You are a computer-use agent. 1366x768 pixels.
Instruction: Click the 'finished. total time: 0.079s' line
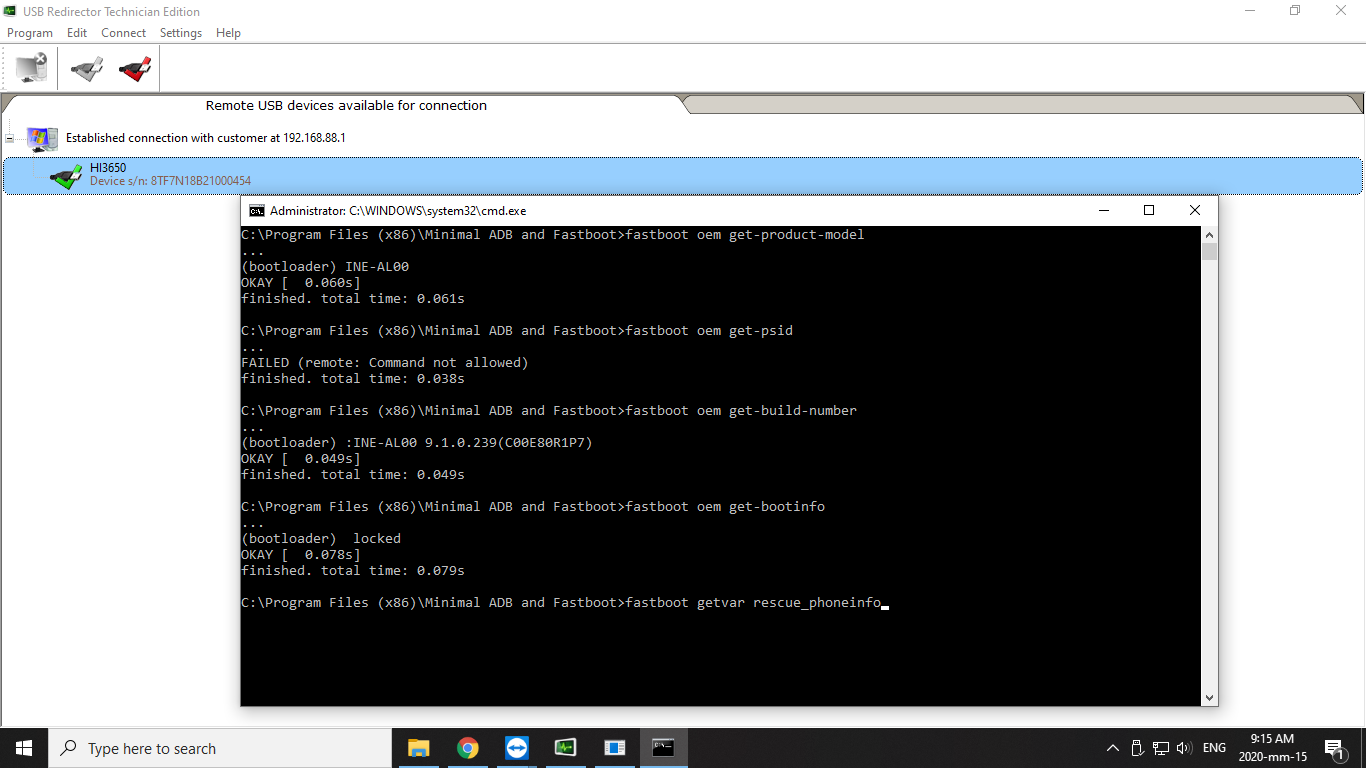pyautogui.click(x=353, y=571)
